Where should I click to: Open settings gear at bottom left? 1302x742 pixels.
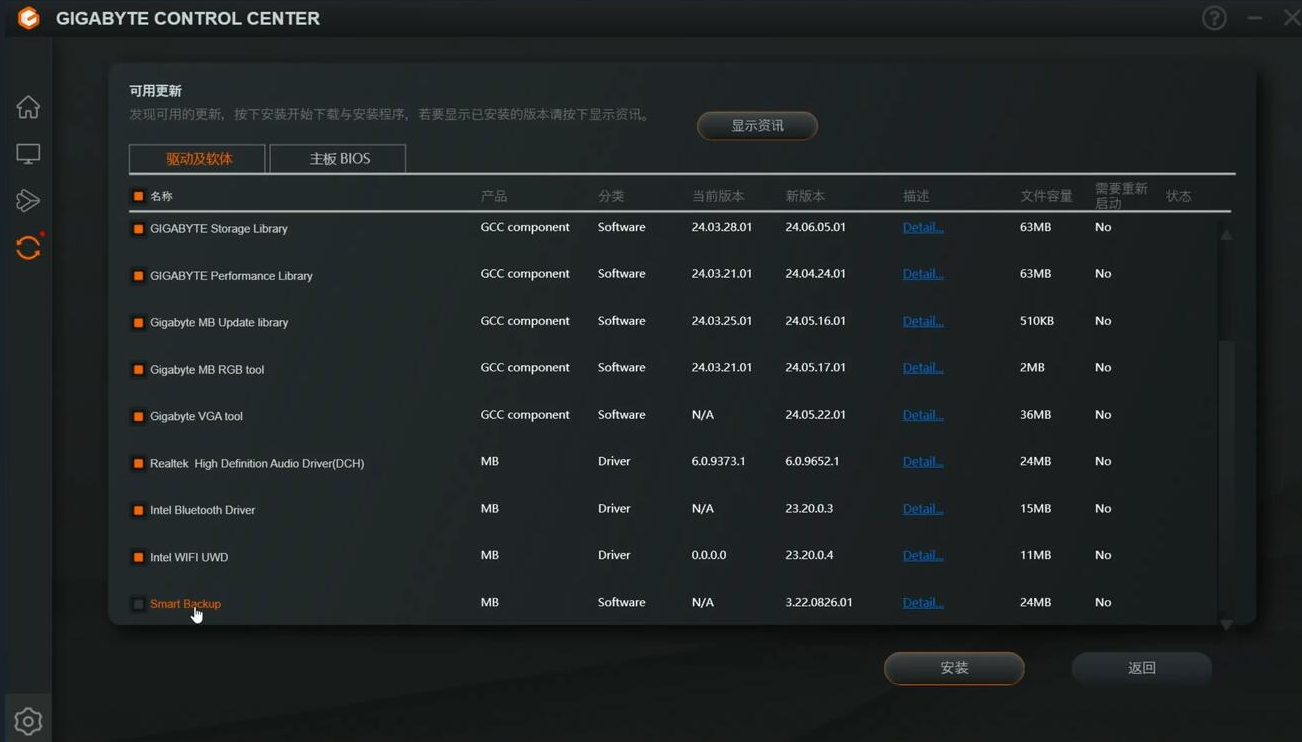click(28, 721)
